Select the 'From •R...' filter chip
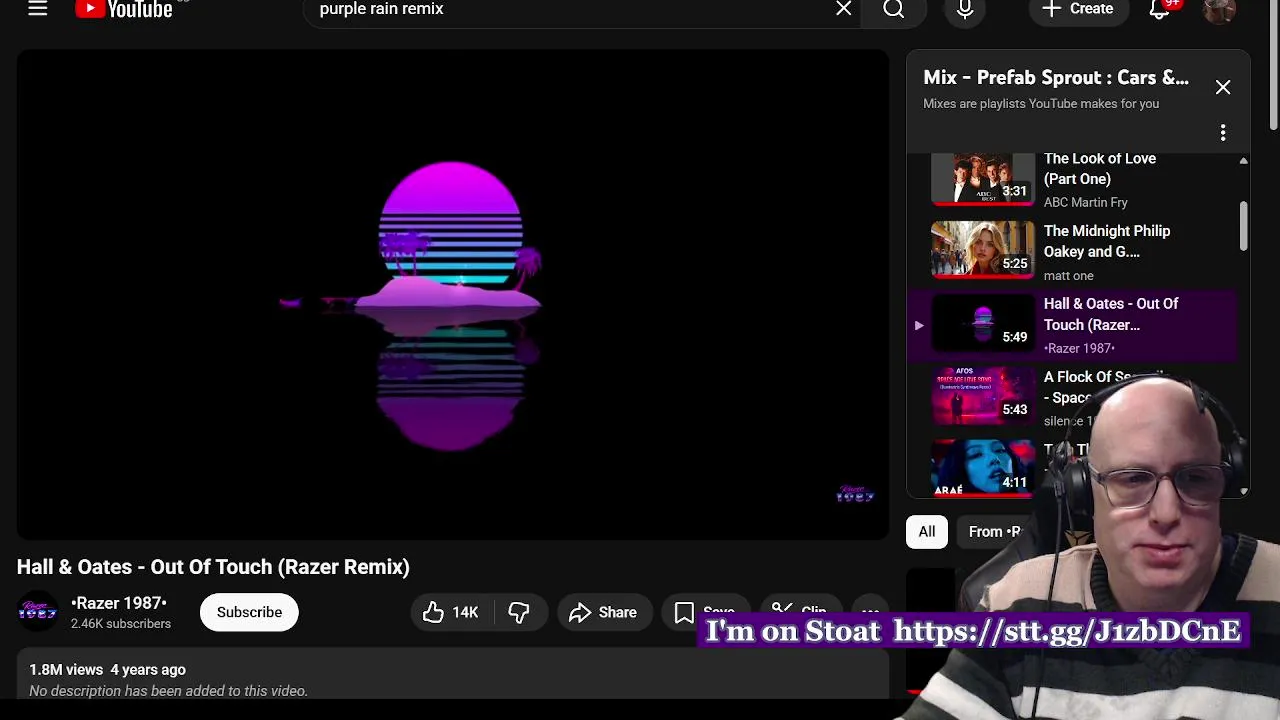Viewport: 1280px width, 720px height. click(x=994, y=532)
